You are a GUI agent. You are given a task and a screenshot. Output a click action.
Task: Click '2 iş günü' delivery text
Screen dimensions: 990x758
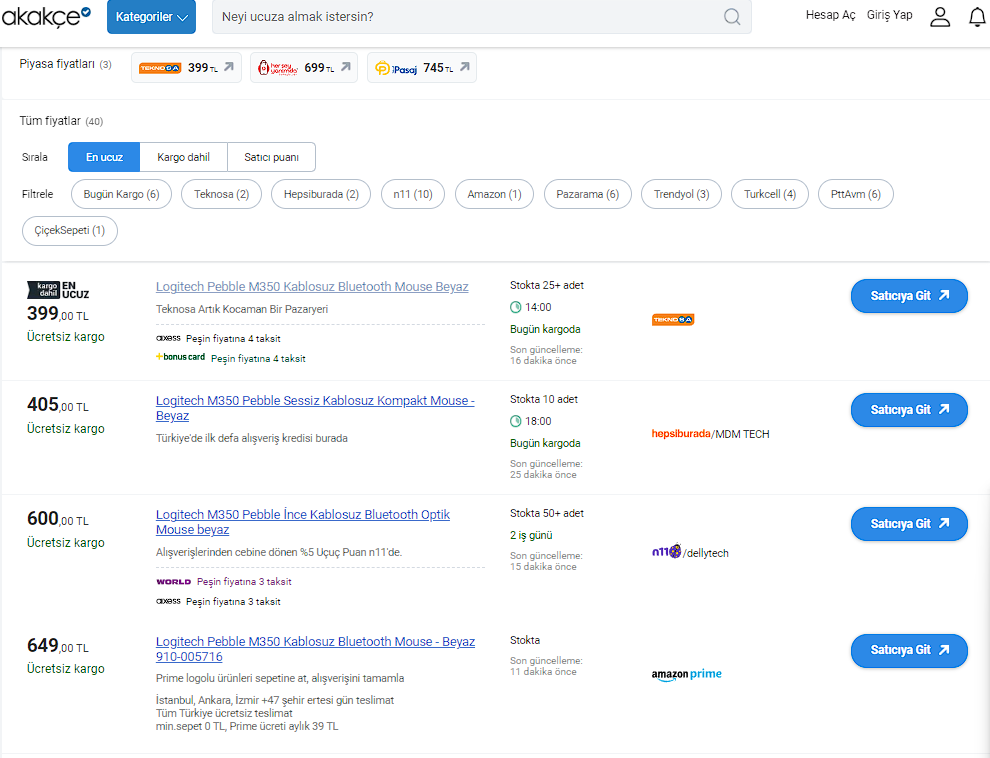pos(531,535)
